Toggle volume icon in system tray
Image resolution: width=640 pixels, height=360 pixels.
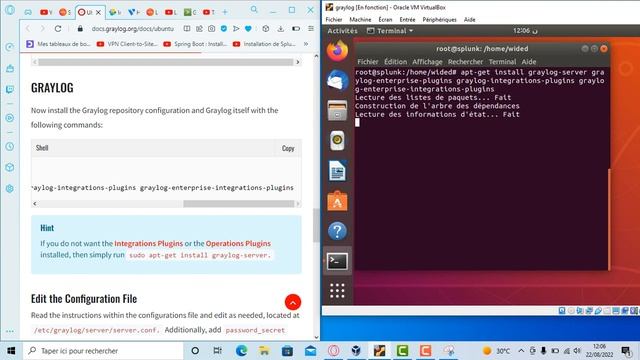pyautogui.click(x=577, y=351)
